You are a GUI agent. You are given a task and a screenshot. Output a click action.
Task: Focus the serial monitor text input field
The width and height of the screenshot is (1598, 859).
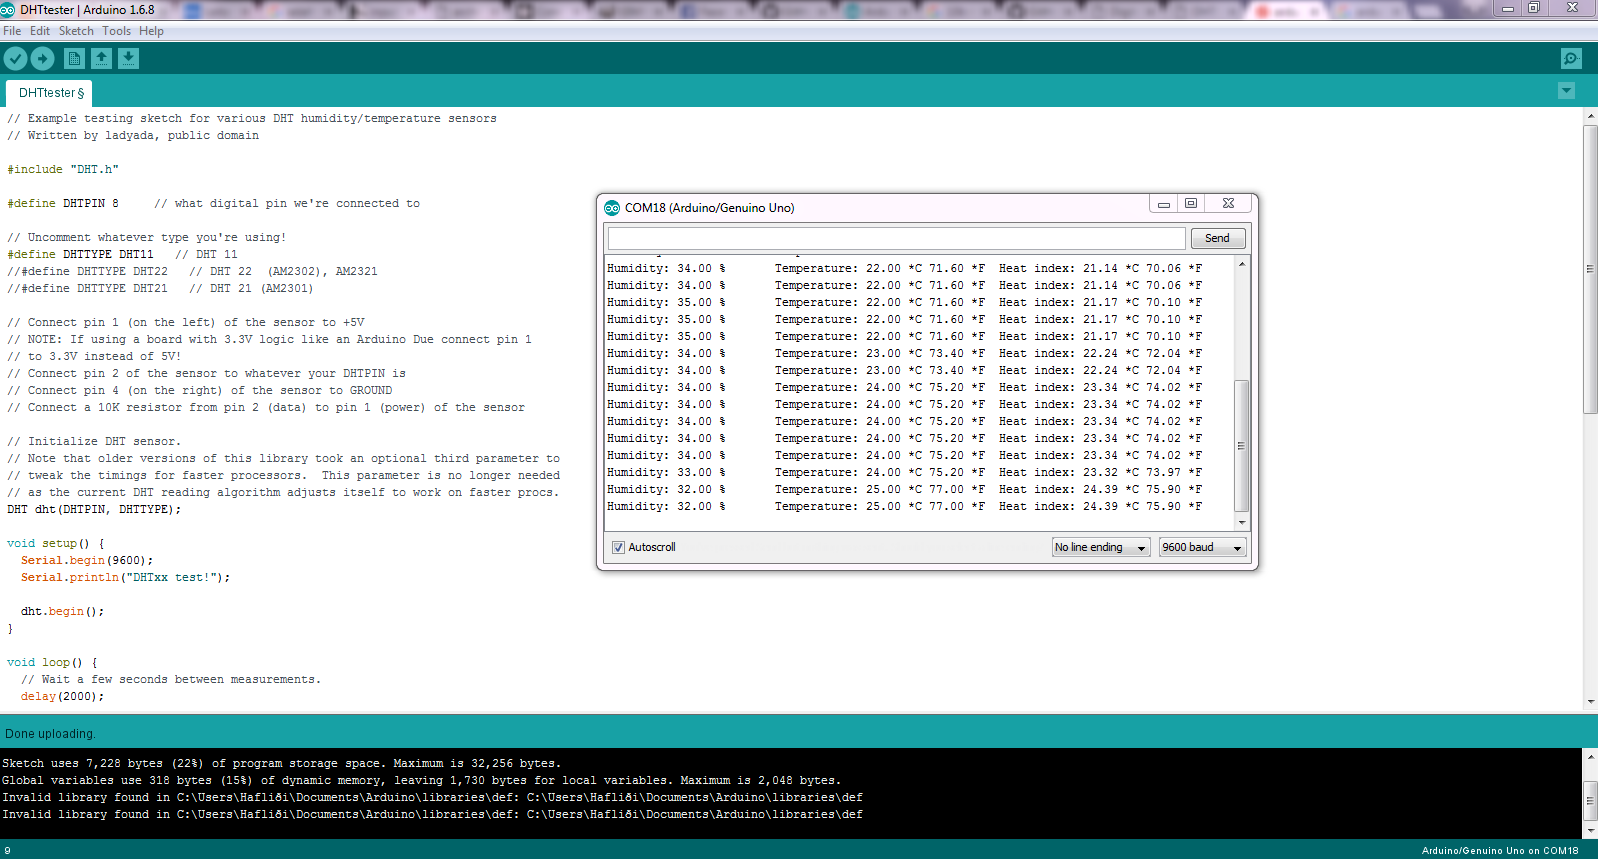(x=896, y=238)
